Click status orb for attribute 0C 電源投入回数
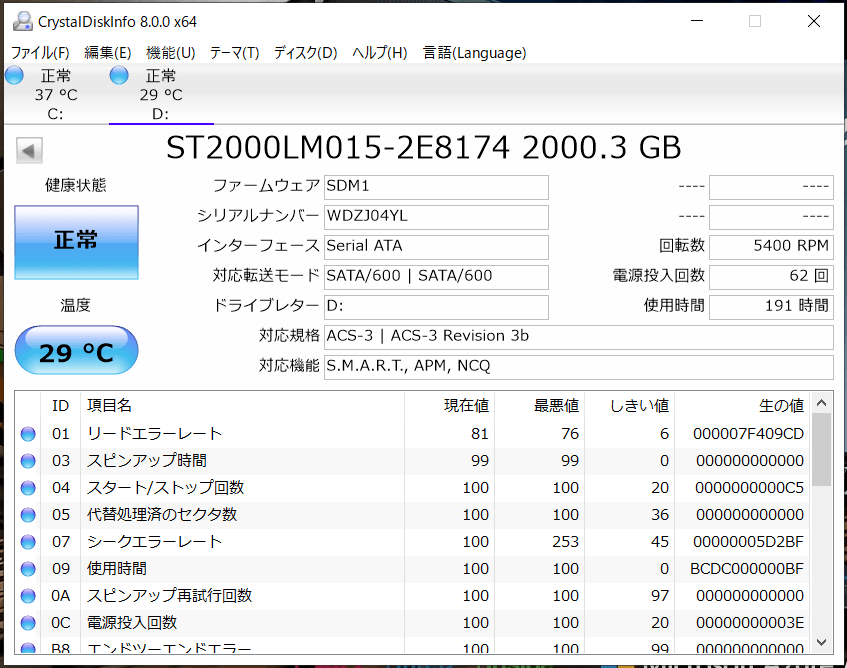Viewport: 847px width, 668px height. coord(28,623)
